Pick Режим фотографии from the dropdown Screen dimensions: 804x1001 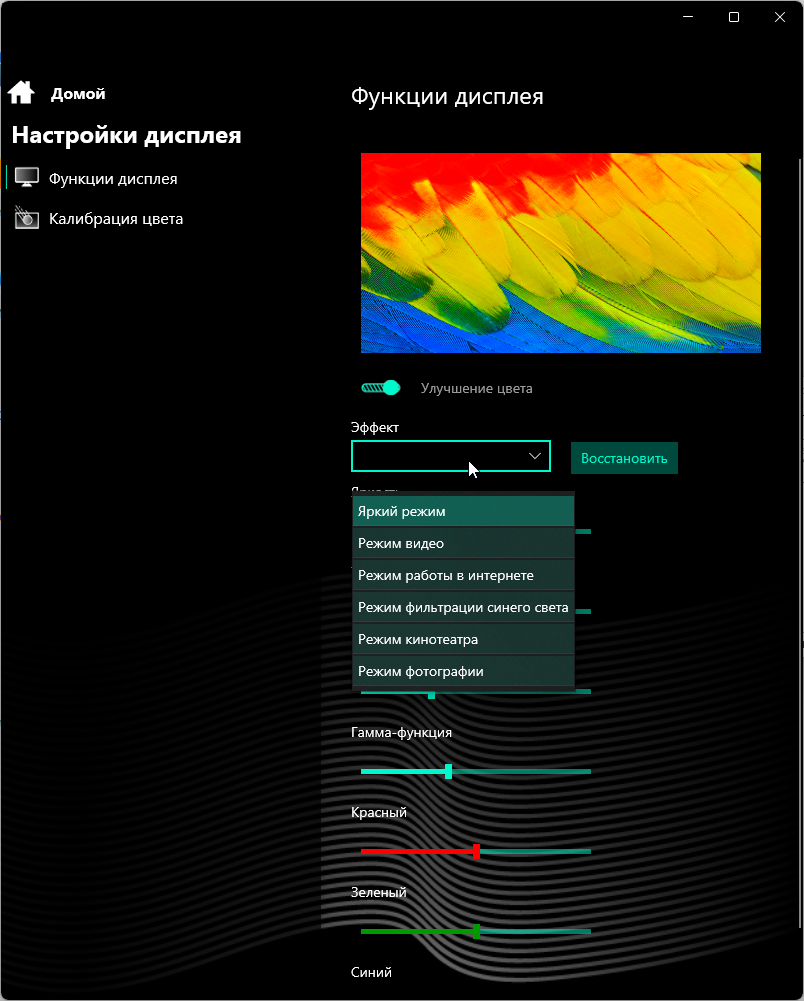point(463,671)
